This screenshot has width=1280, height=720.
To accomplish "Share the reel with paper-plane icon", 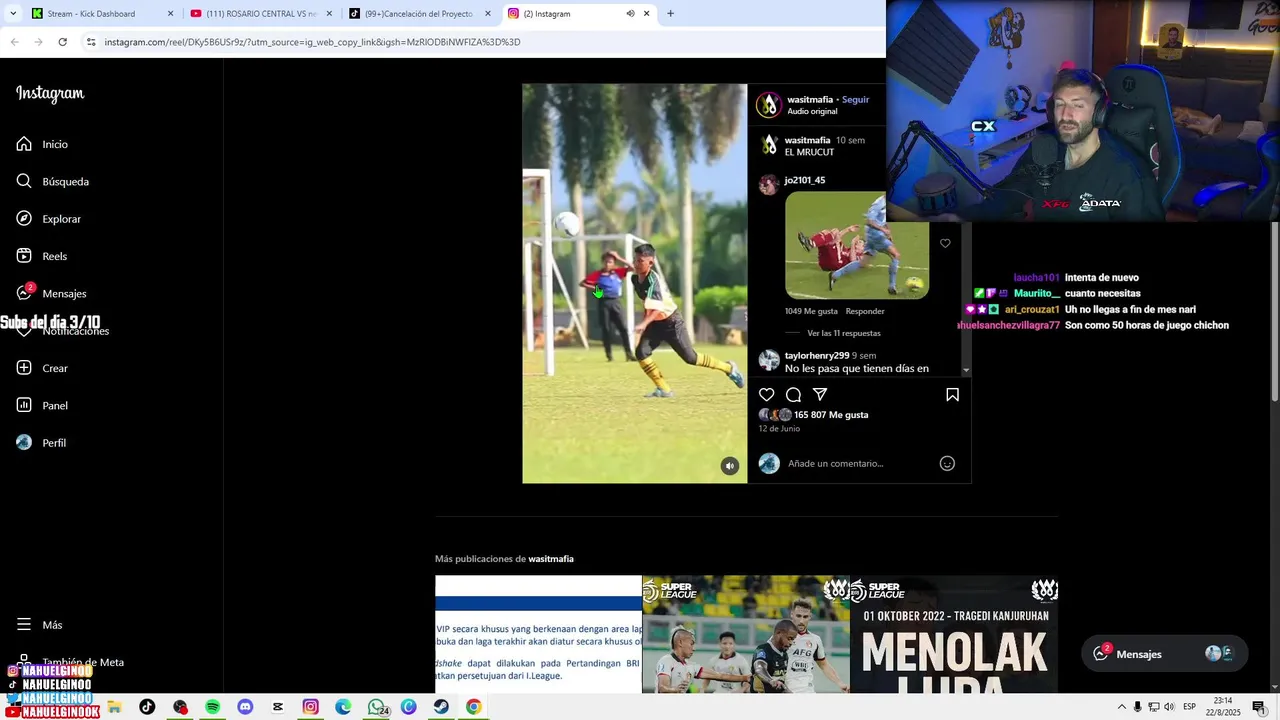I will pyautogui.click(x=820, y=395).
